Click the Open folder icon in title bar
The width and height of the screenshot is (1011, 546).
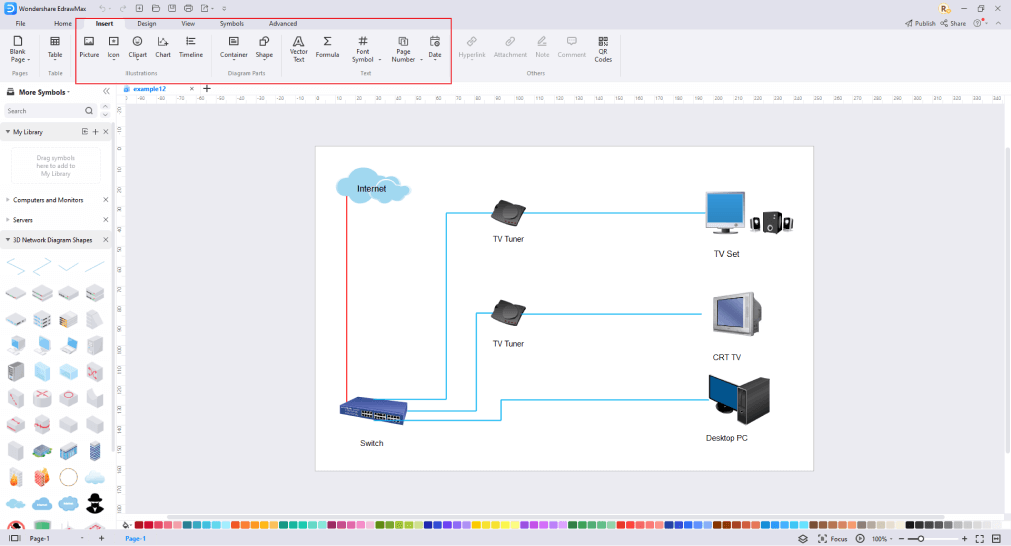coord(156,8)
